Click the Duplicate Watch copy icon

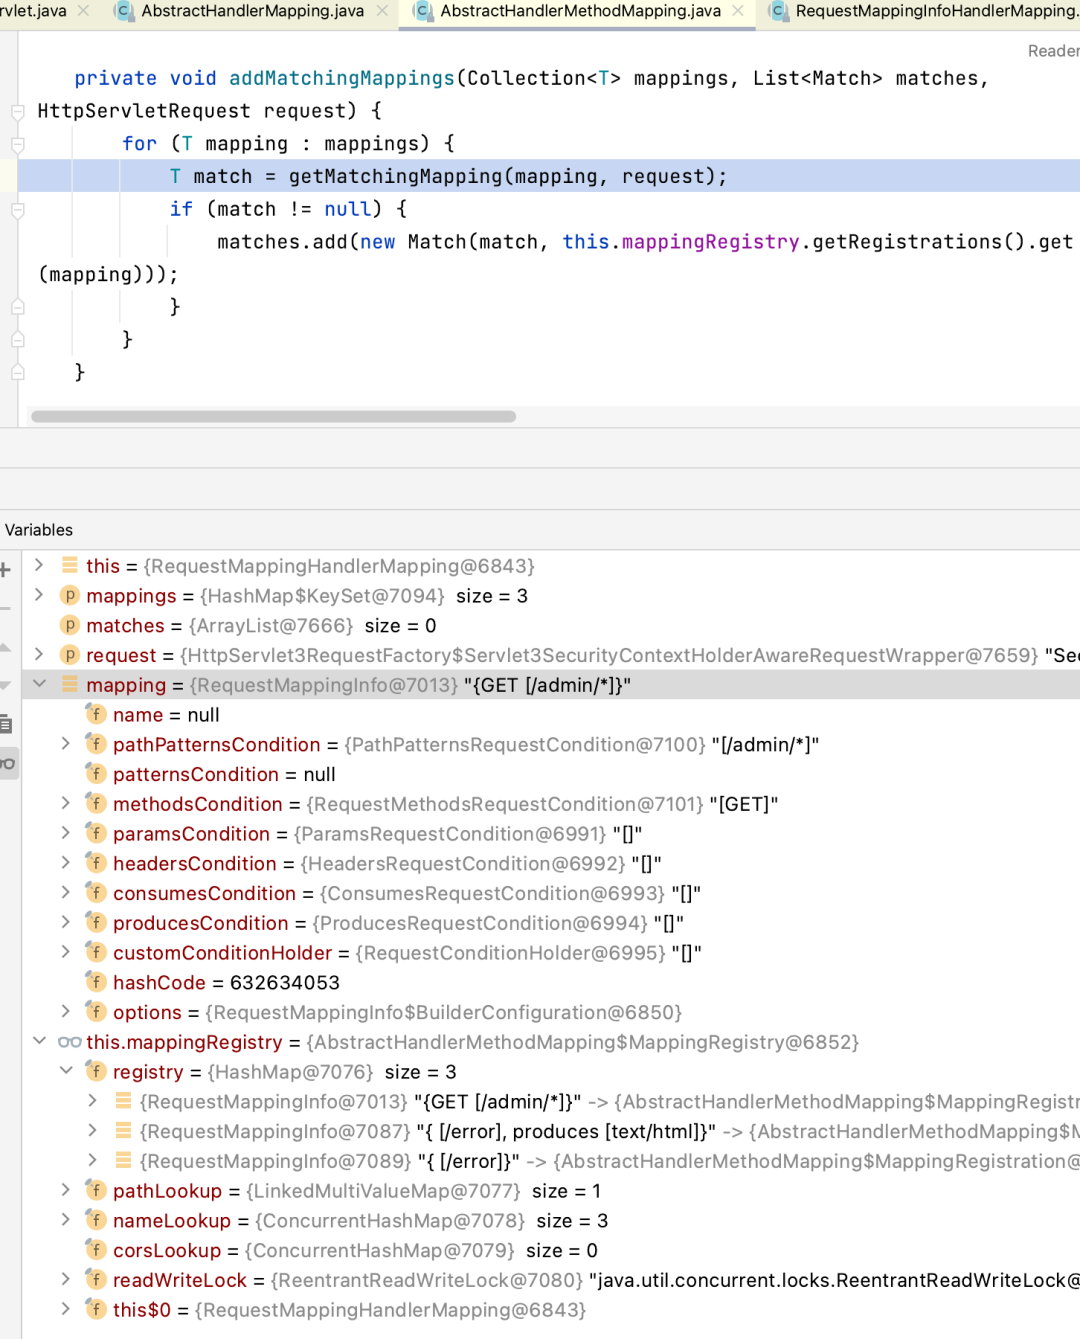6,724
